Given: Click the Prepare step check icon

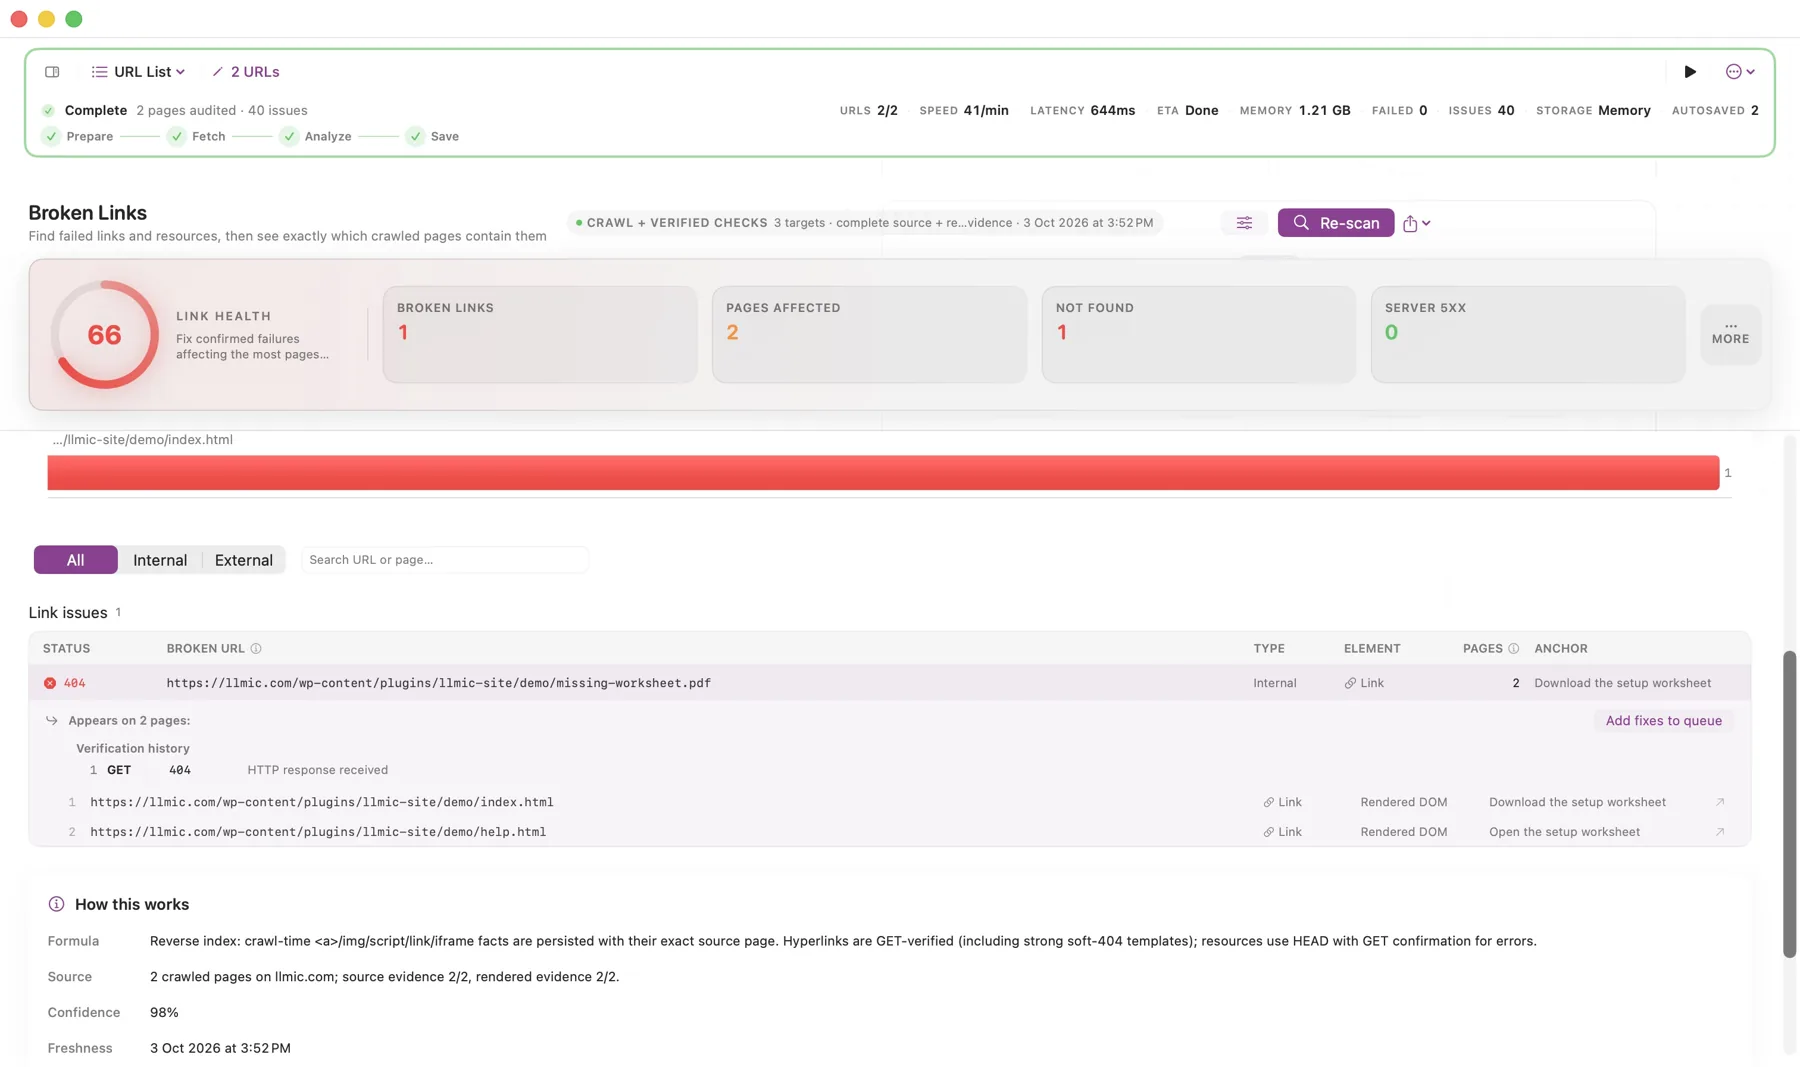Looking at the screenshot, I should [x=51, y=136].
